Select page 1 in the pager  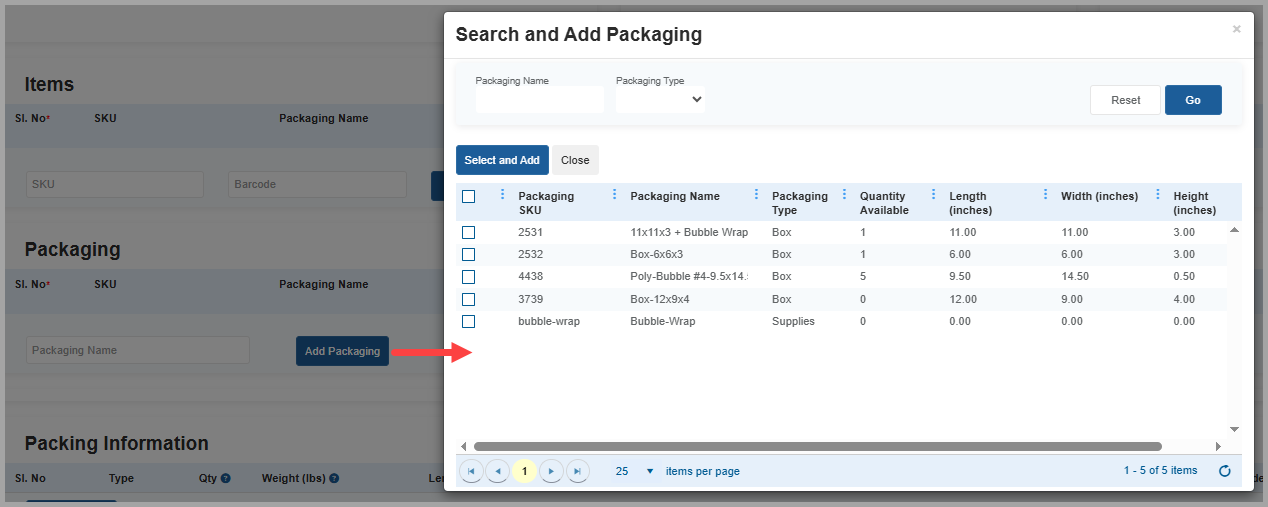524,471
